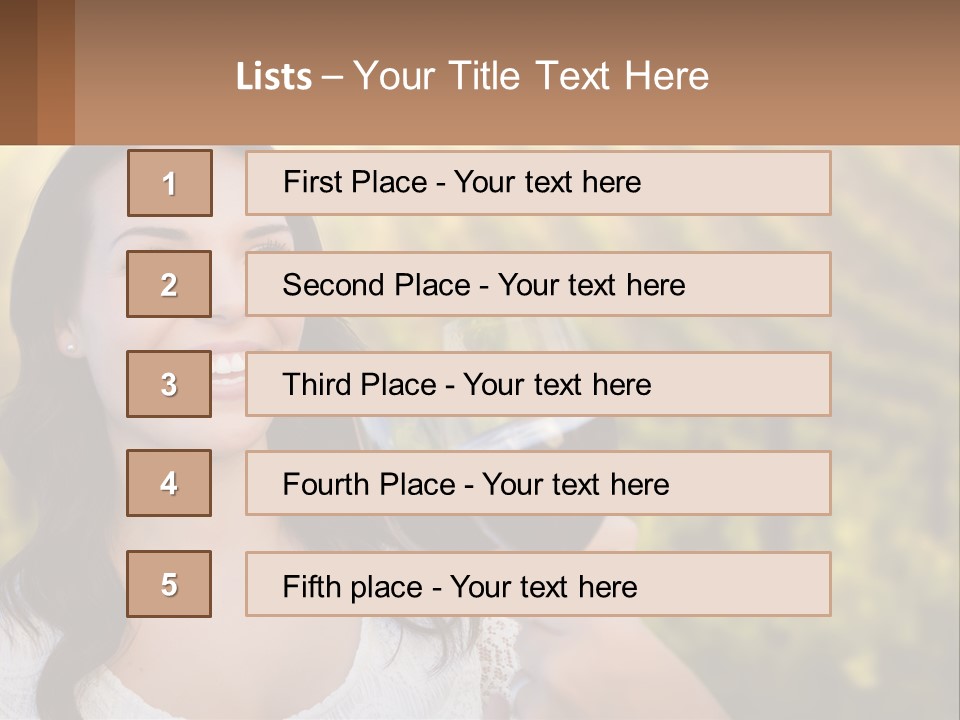
Task: Select the lighter orange-brown vertical stripe
Action: coord(56,72)
